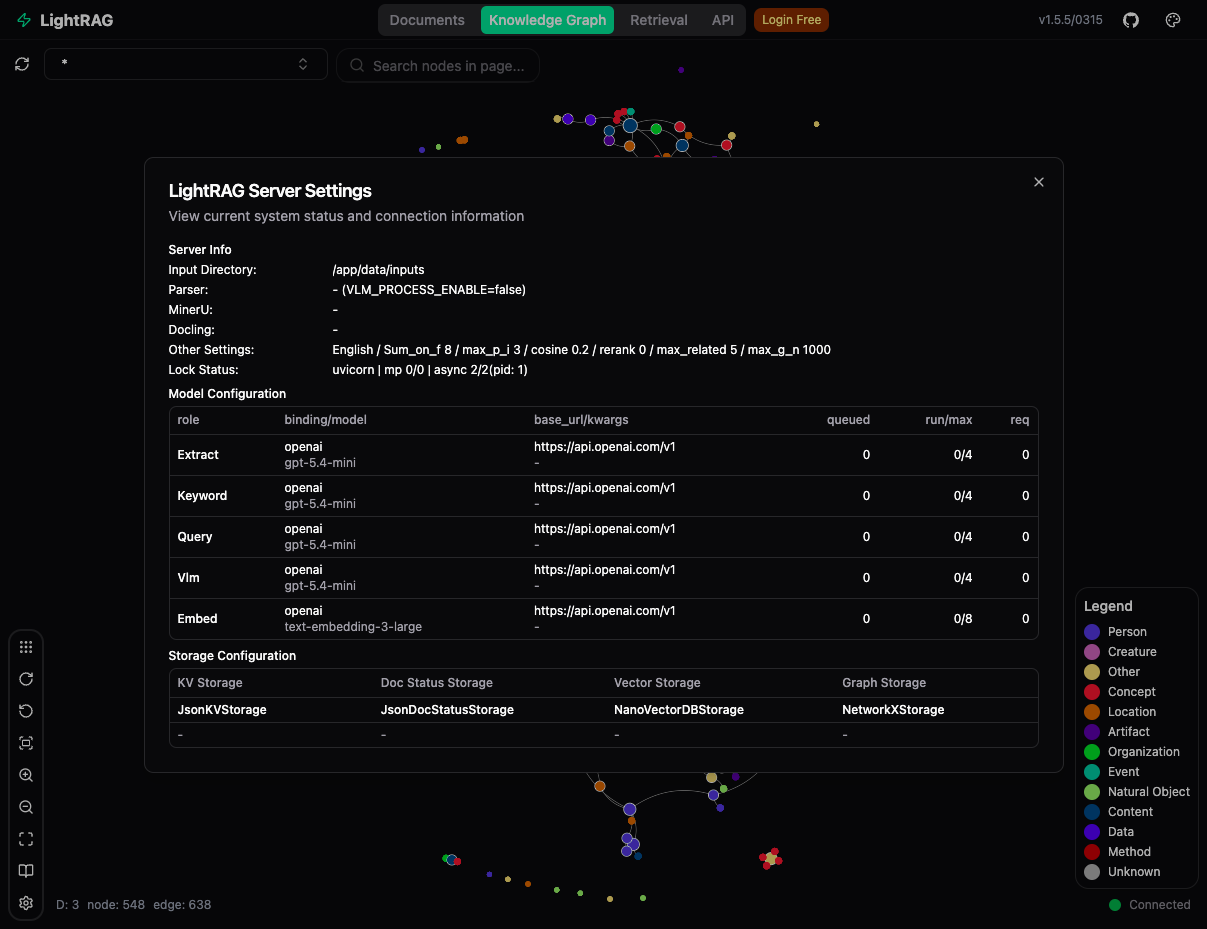Close the LightRAG Server Settings dialog
Screen dimensions: 1207x929
[1039, 182]
